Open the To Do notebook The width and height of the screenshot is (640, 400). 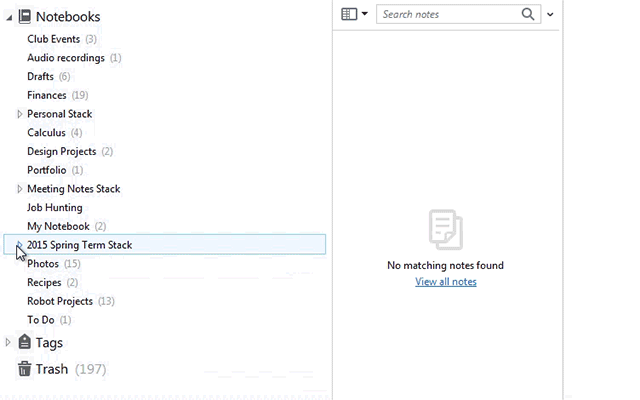tap(41, 320)
